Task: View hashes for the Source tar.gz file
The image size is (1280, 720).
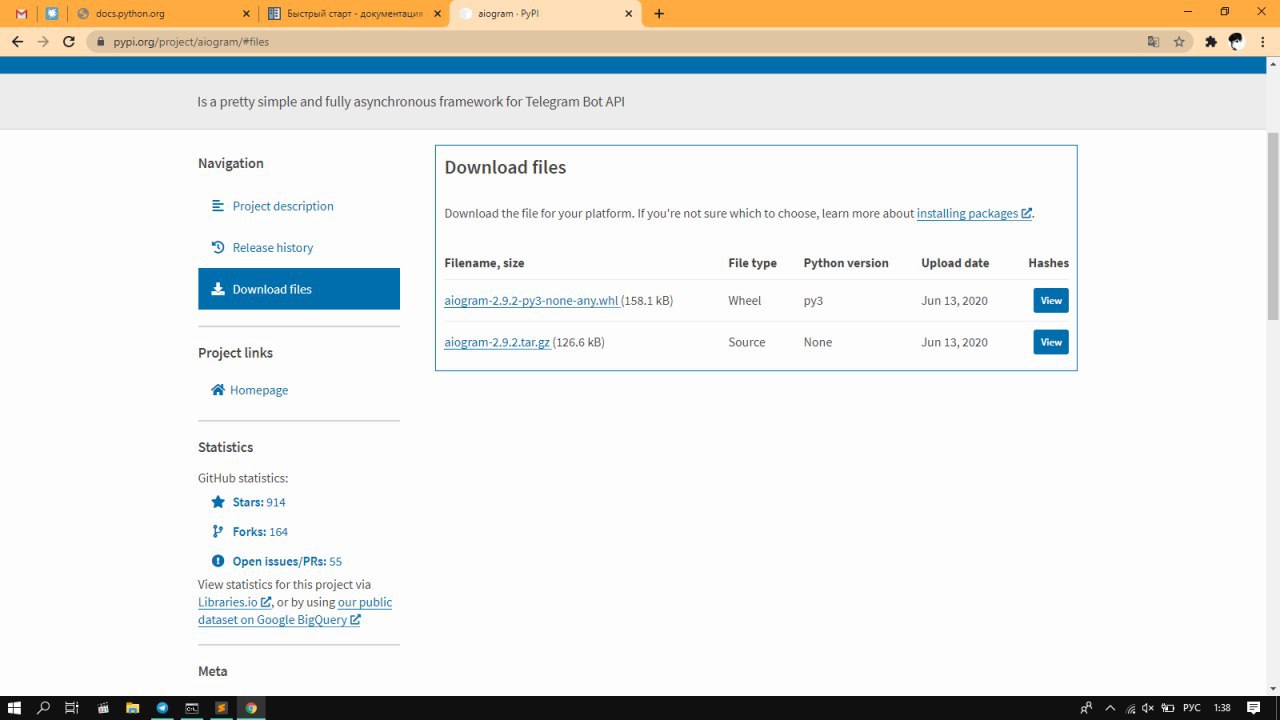Action: pyautogui.click(x=1051, y=342)
